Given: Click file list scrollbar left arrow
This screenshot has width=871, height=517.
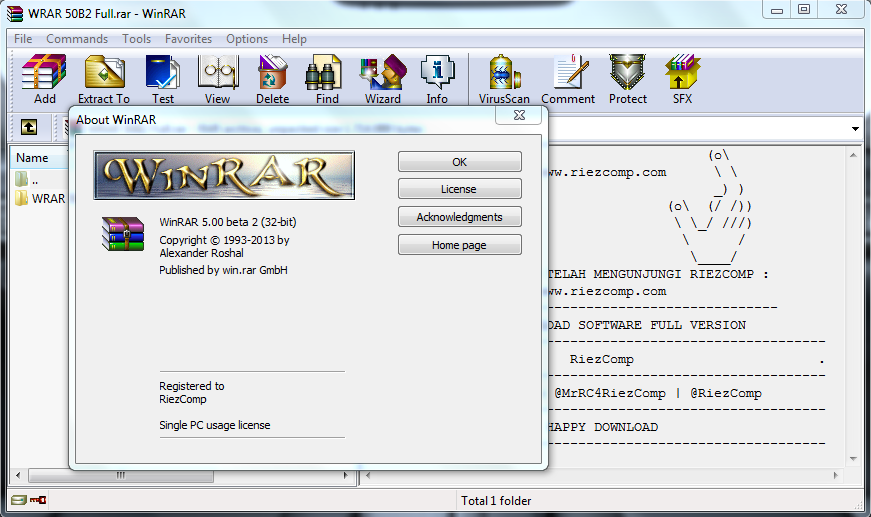Looking at the screenshot, I should coord(18,475).
